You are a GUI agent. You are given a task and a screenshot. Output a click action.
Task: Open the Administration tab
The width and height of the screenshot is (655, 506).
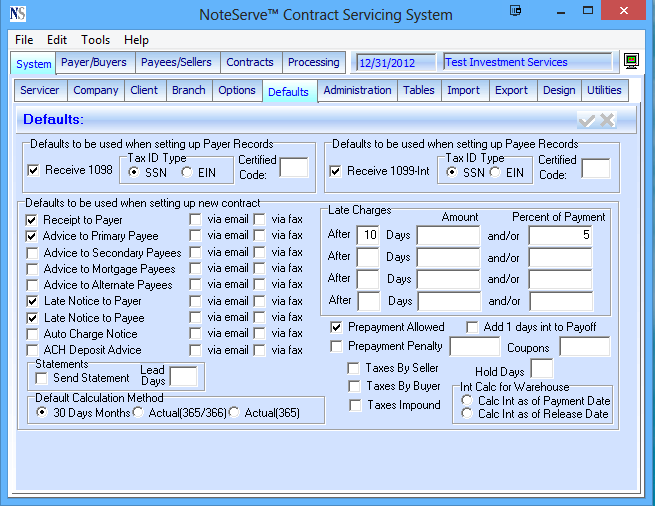click(x=357, y=90)
